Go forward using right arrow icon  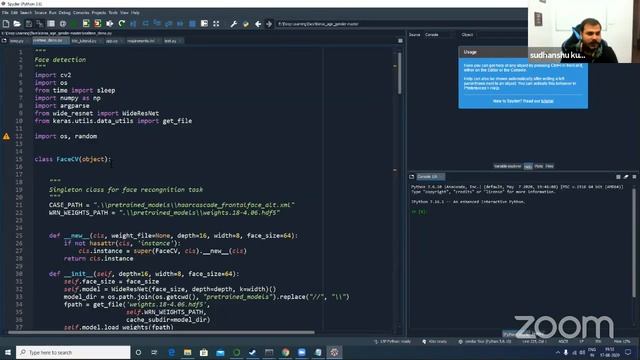(269, 24)
